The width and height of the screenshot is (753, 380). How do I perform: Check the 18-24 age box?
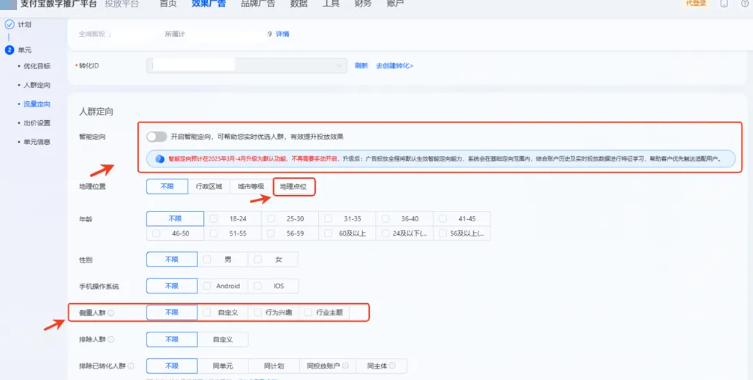pyautogui.click(x=214, y=219)
